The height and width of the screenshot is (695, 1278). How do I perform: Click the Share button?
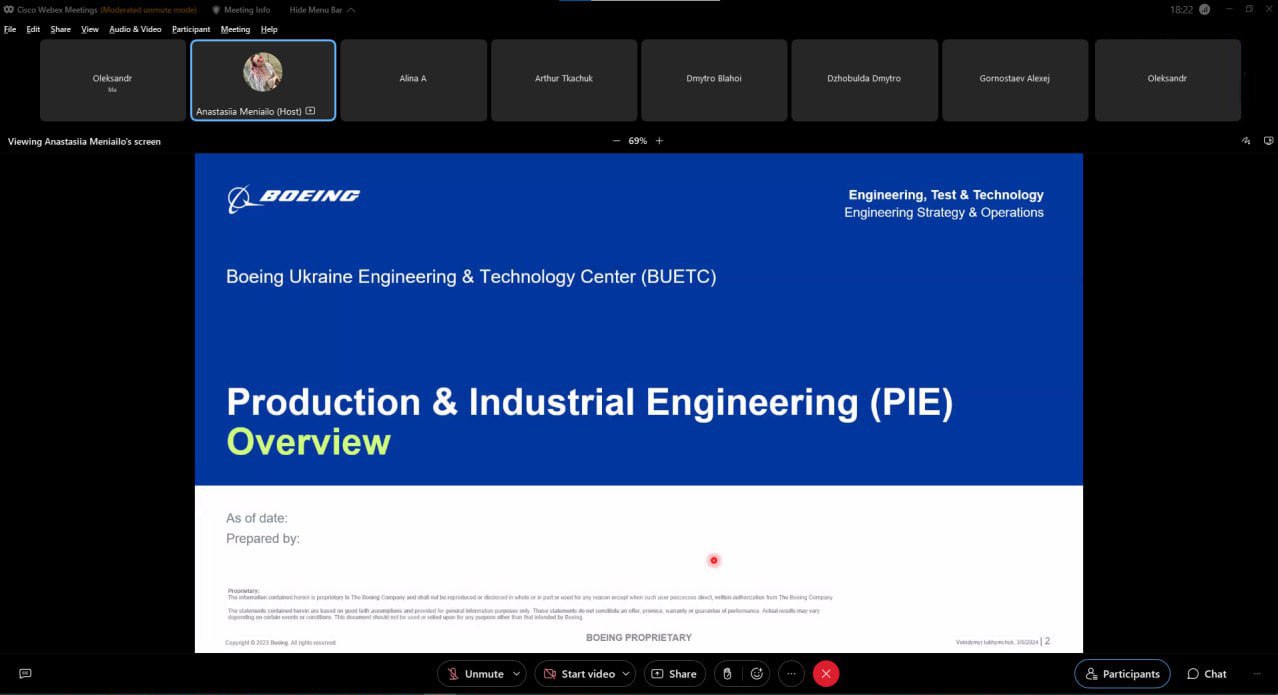(x=674, y=674)
